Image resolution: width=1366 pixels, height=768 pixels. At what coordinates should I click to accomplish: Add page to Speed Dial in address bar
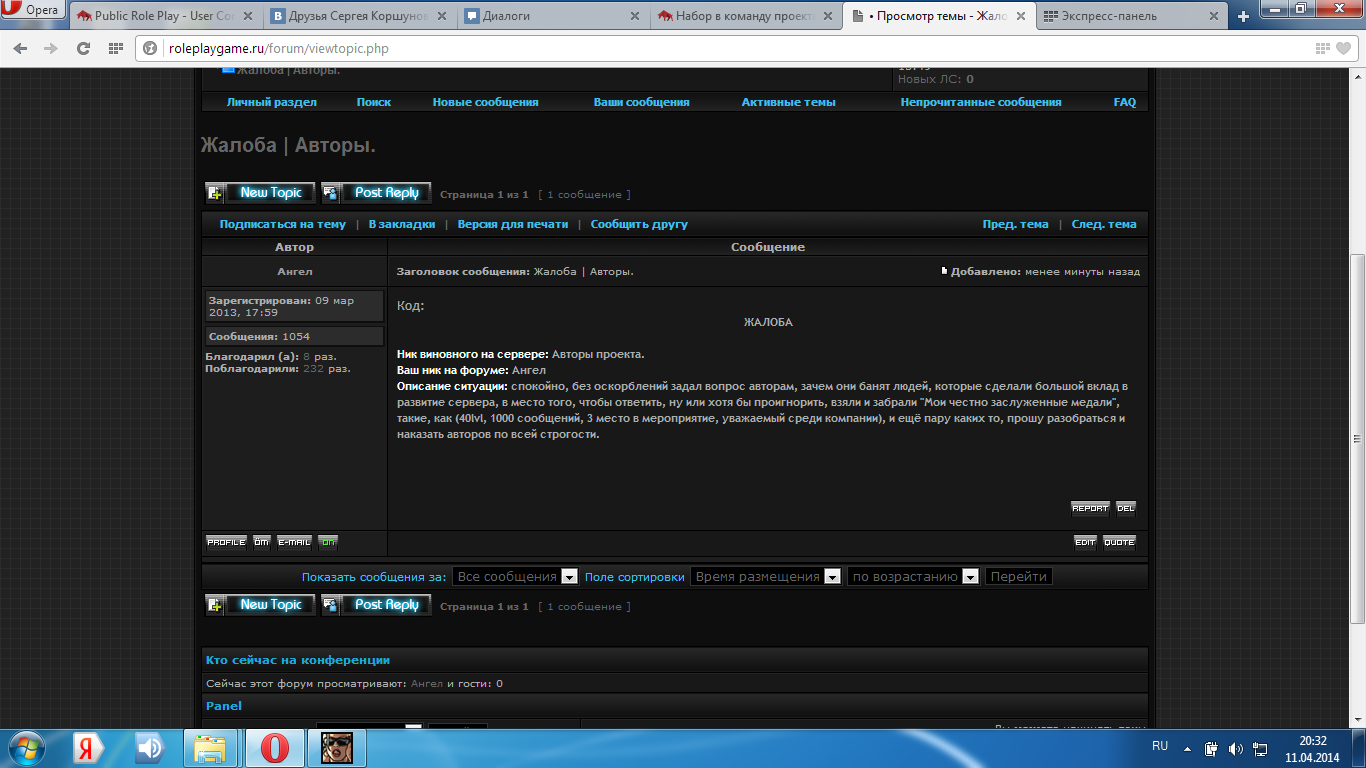[x=1323, y=48]
